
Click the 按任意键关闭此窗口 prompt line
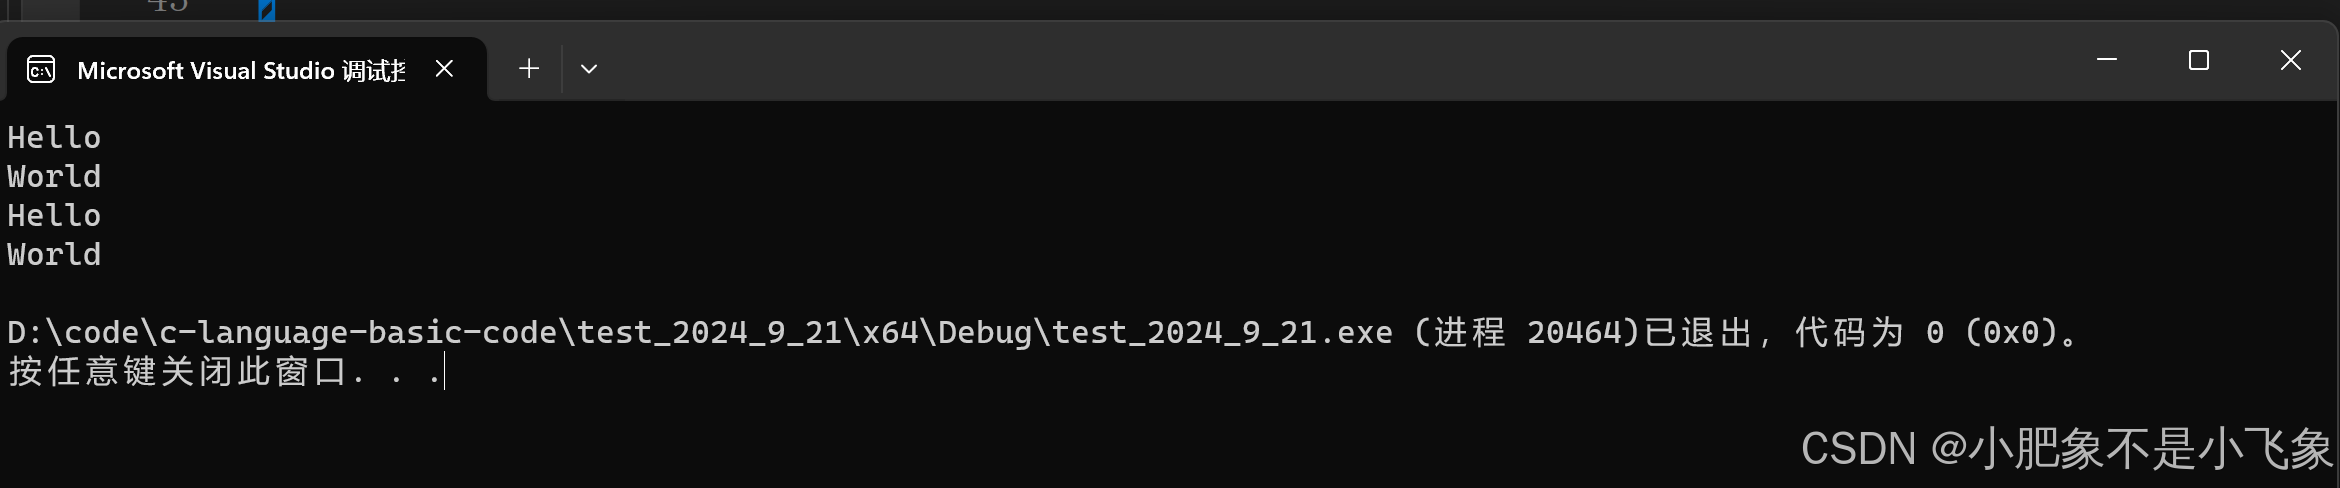pyautogui.click(x=225, y=371)
